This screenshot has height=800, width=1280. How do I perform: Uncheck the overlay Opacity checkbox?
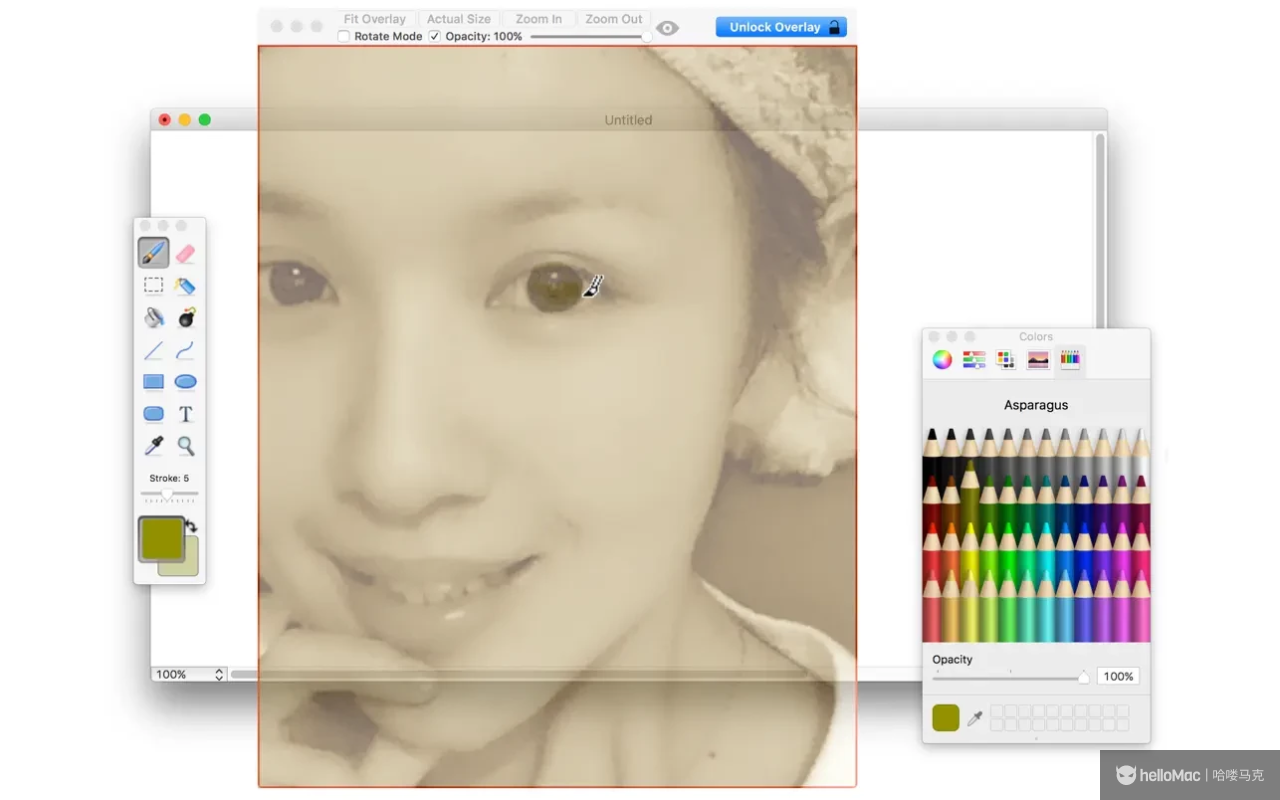434,36
